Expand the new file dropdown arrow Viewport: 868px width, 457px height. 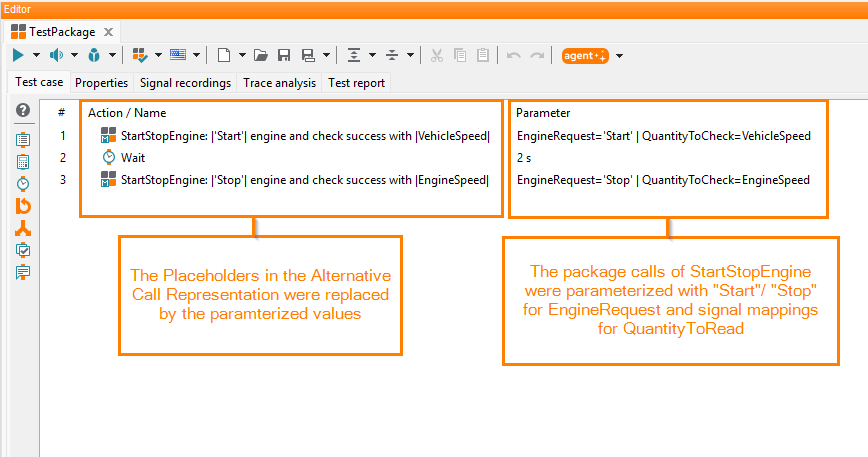tap(242, 55)
